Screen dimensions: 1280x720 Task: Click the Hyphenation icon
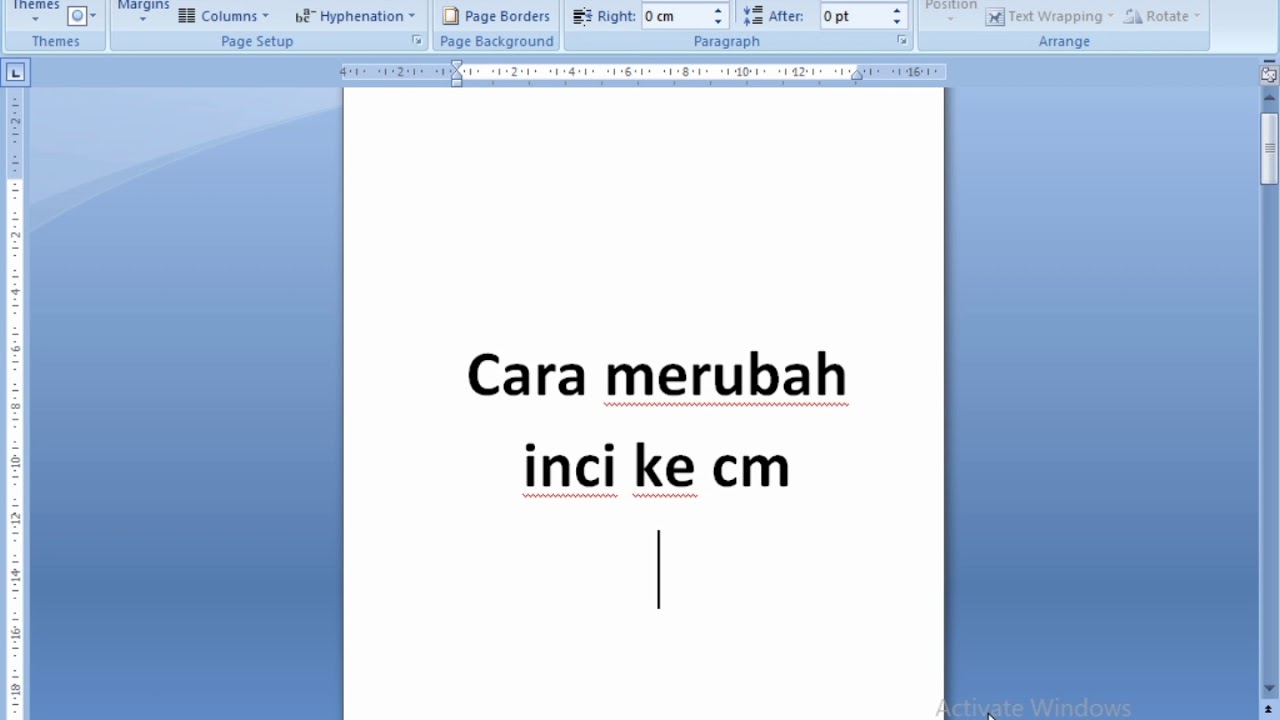tap(304, 16)
